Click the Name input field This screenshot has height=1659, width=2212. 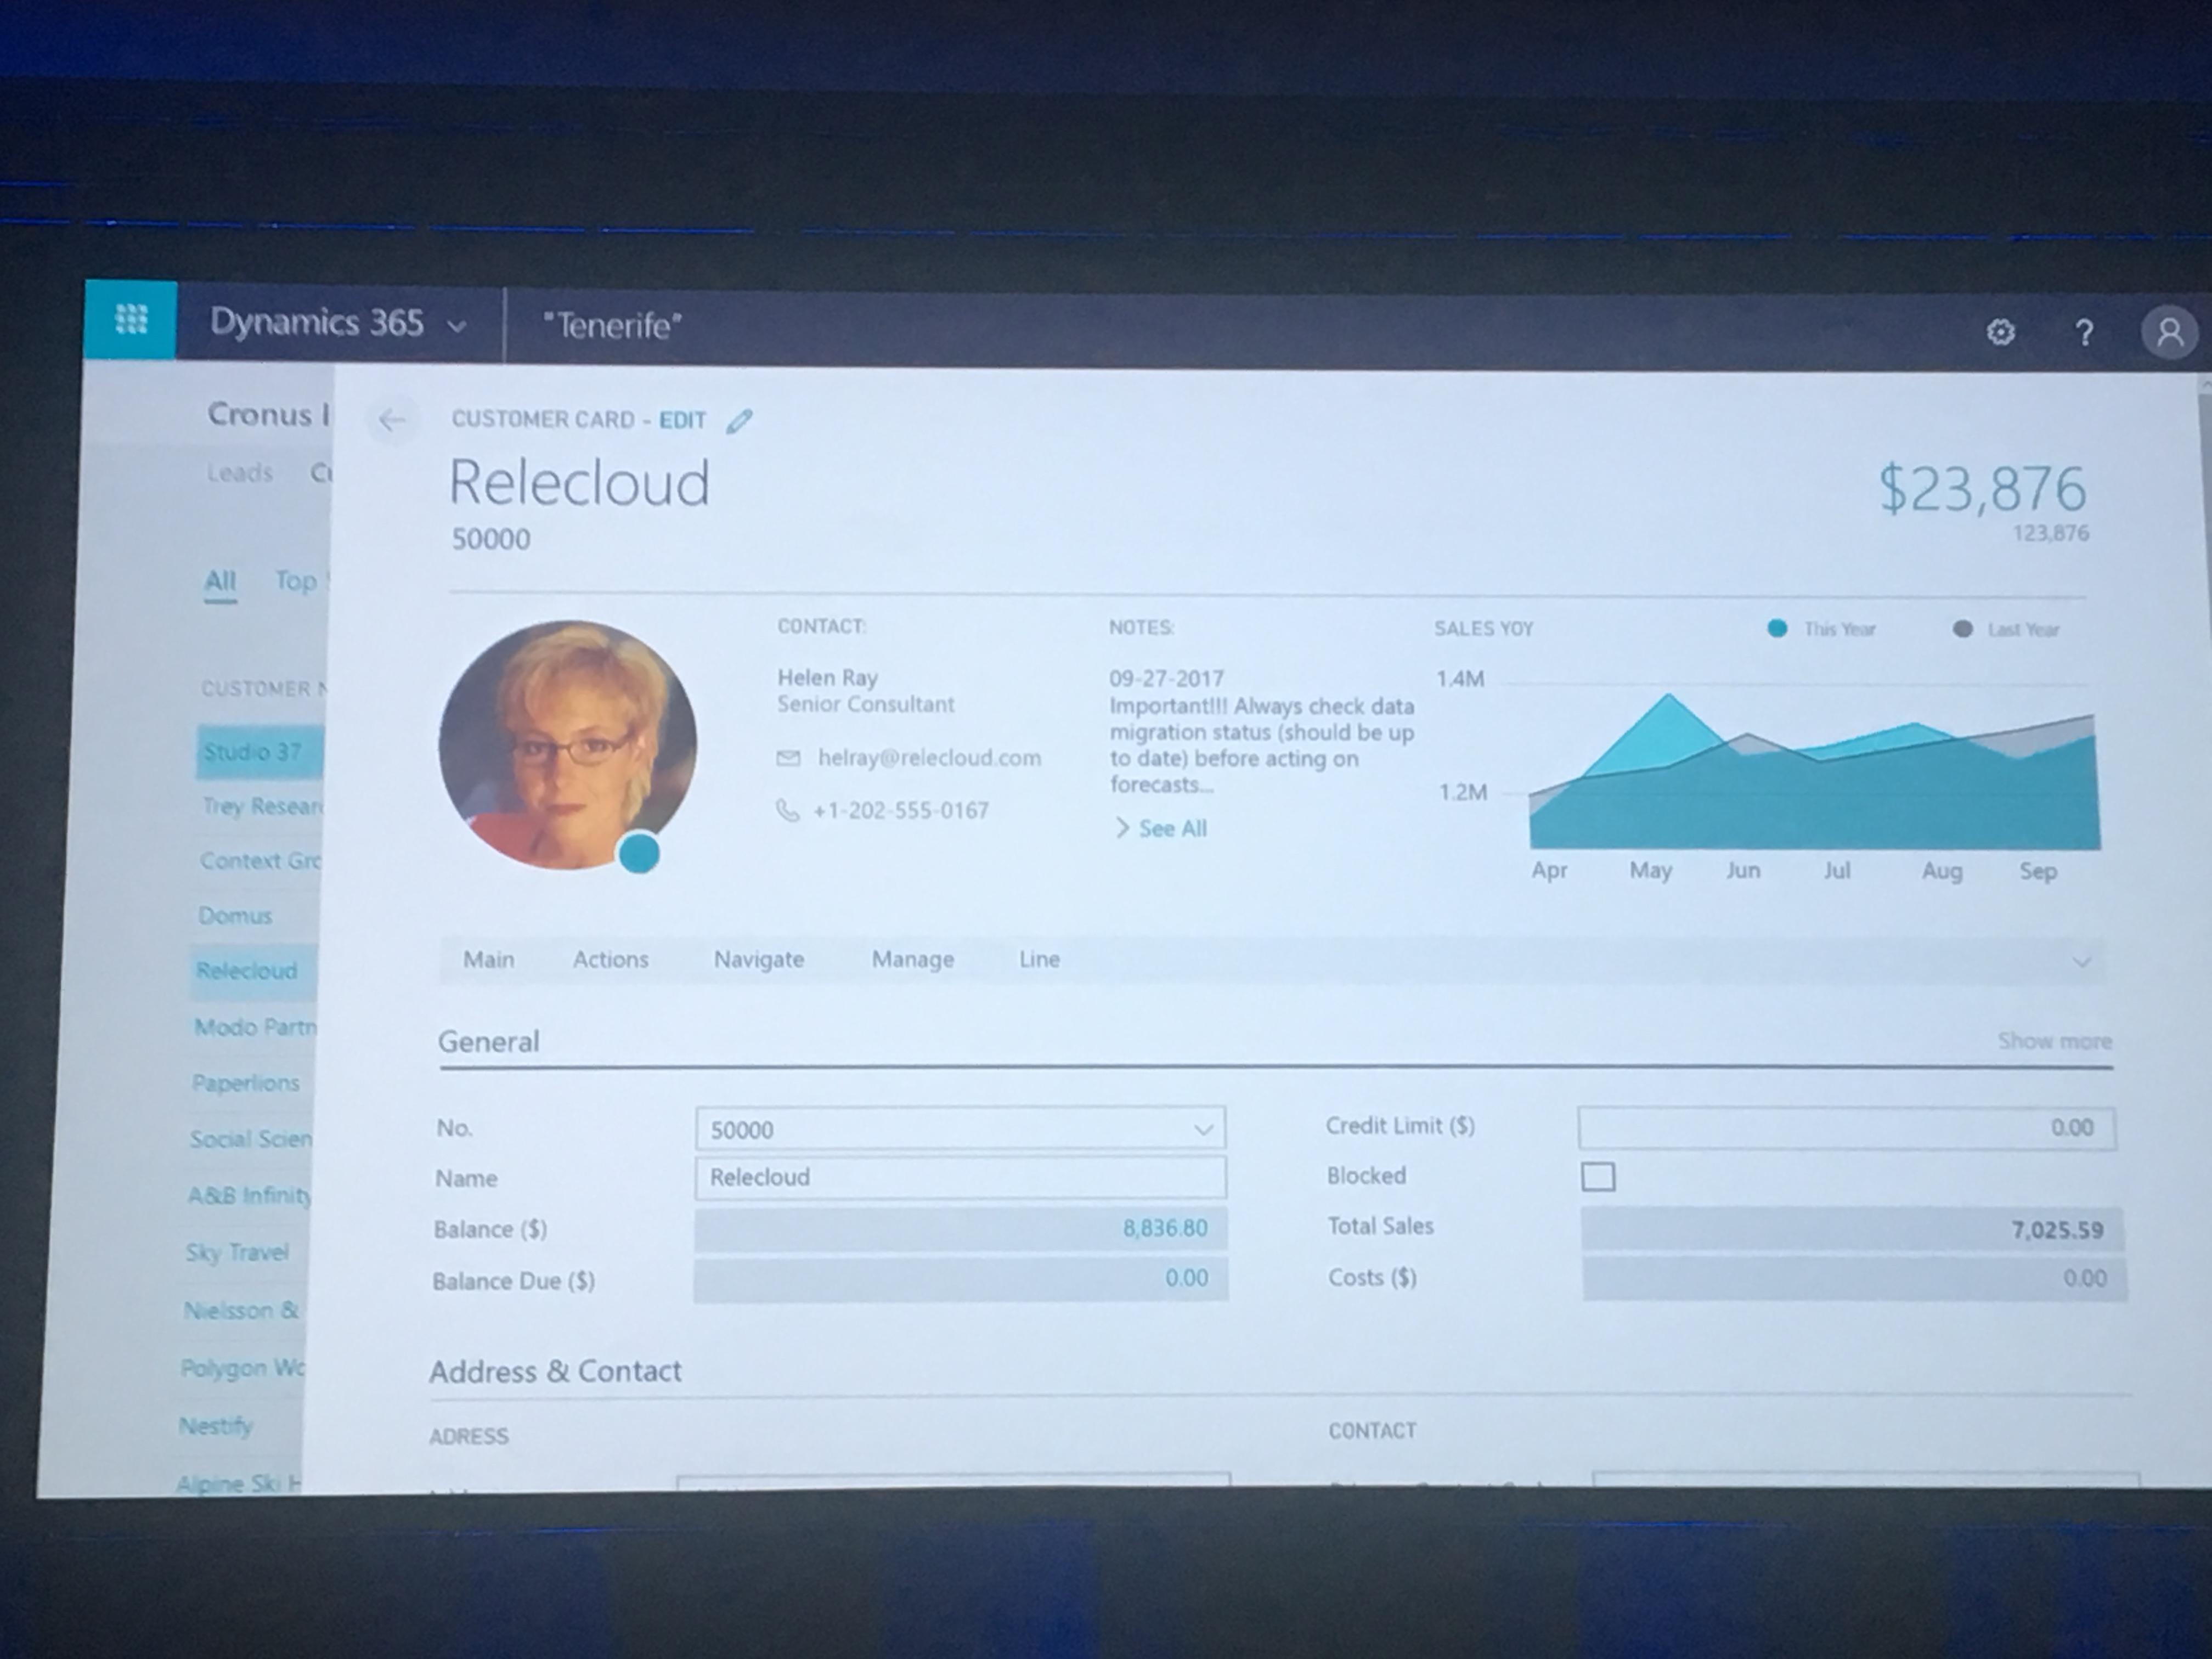pyautogui.click(x=960, y=1178)
